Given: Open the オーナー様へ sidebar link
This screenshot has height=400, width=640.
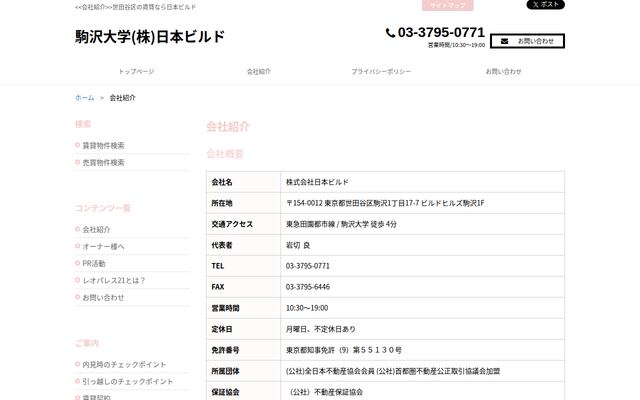Looking at the screenshot, I should click(103, 247).
